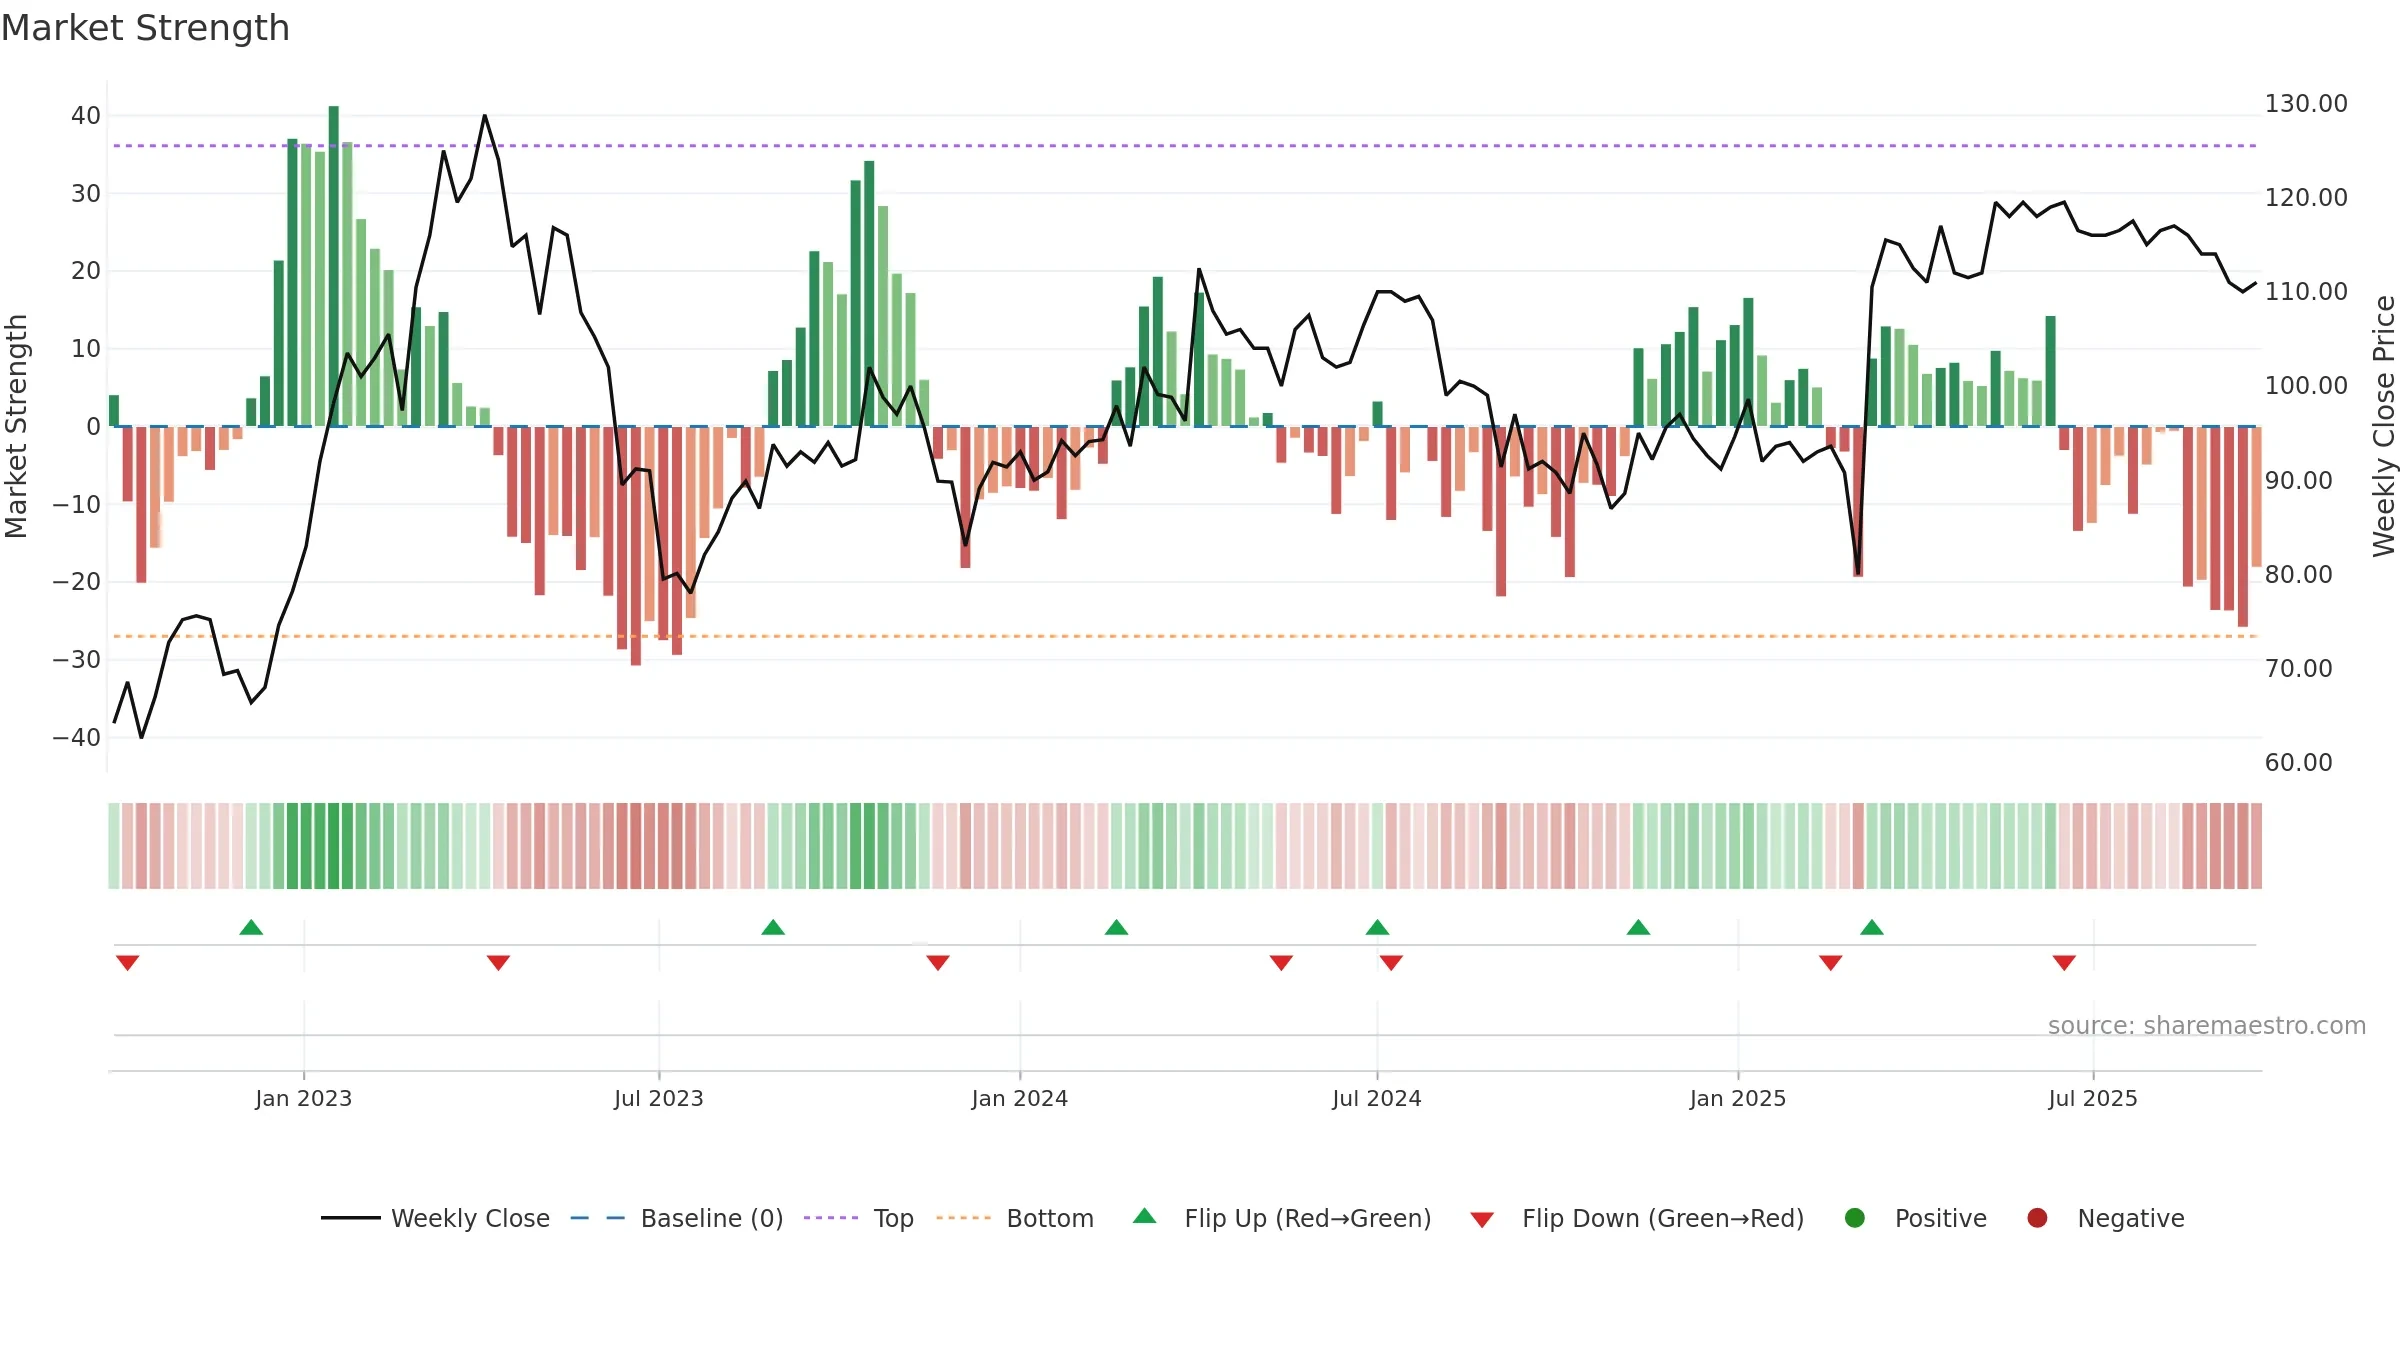
Task: Toggle the Bottom legend label
Action: 1050,1218
